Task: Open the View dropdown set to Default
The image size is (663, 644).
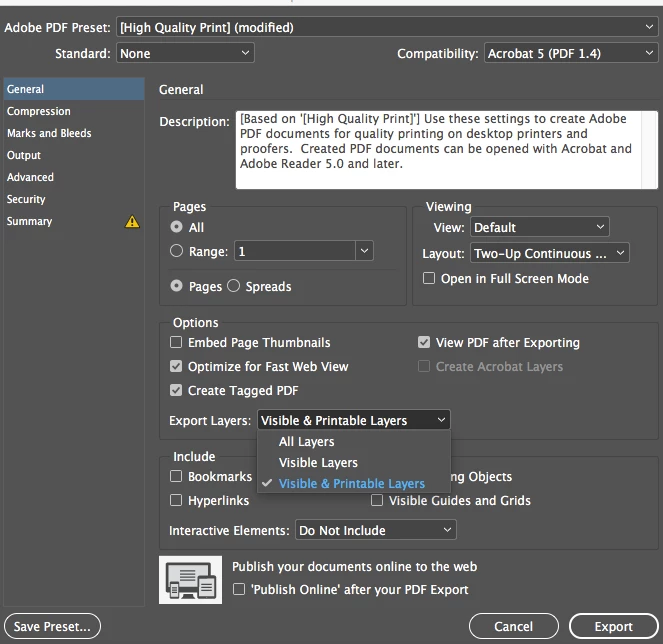Action: pyautogui.click(x=540, y=227)
